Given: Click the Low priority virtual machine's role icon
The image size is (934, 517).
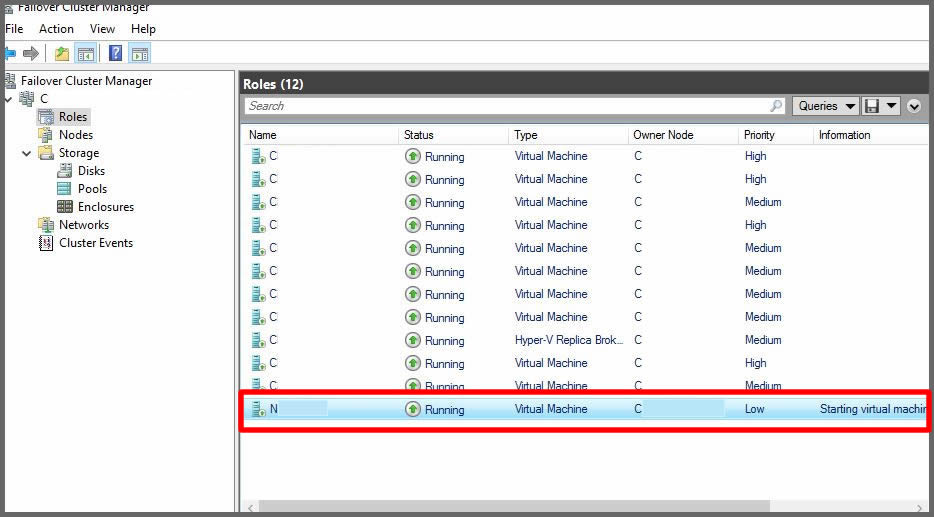Looking at the screenshot, I should 259,409.
